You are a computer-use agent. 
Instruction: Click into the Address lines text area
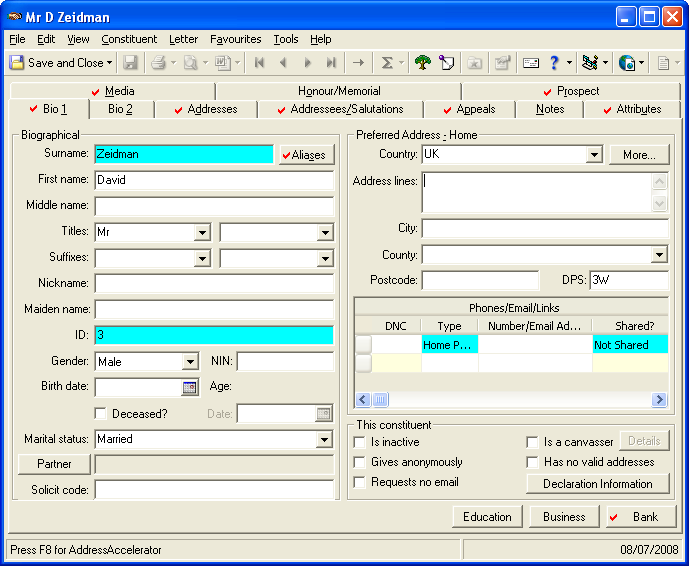(537, 192)
